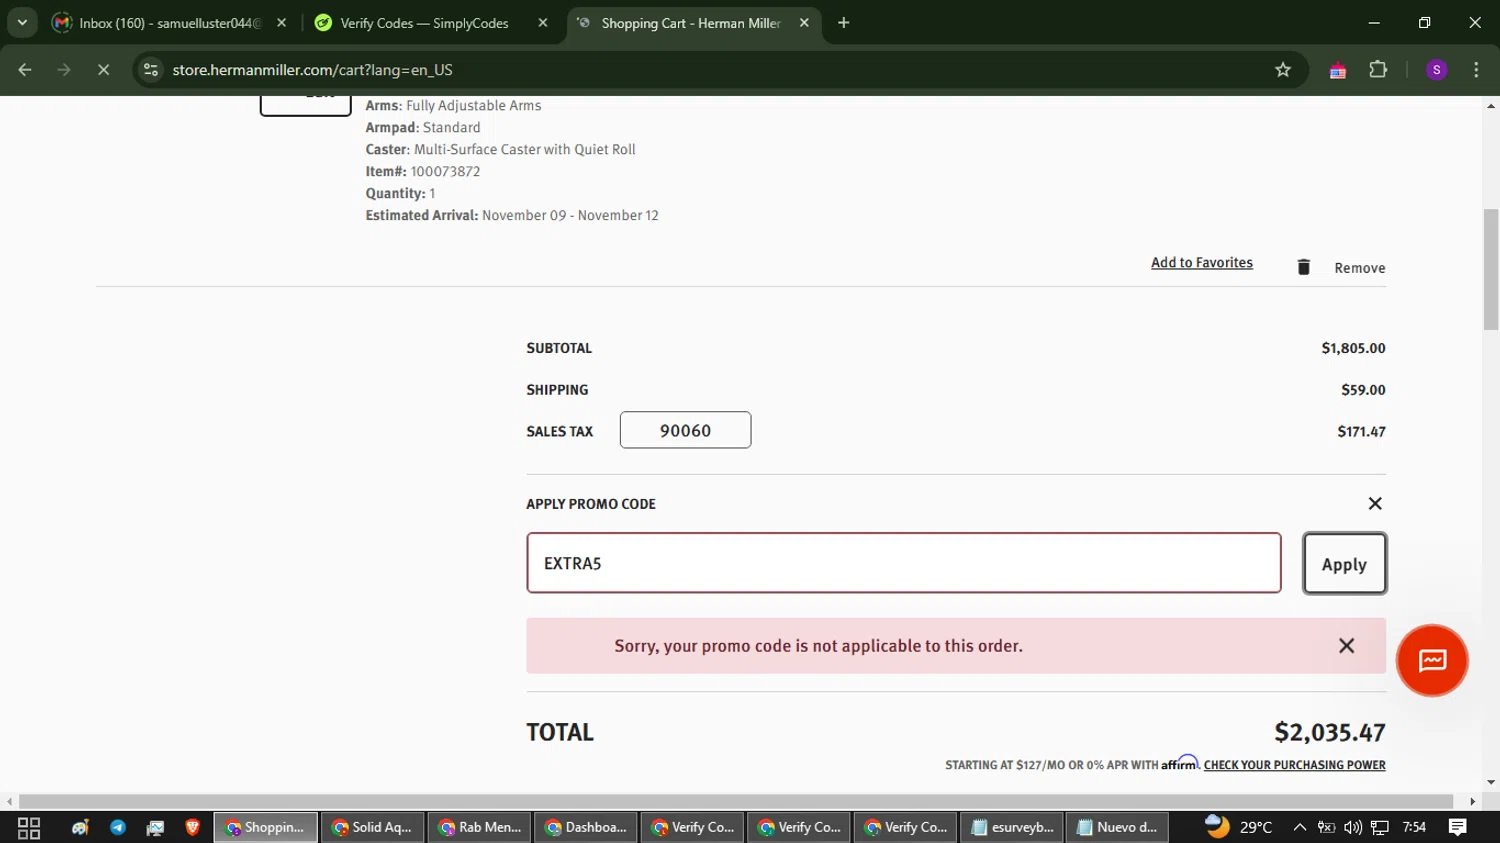The width and height of the screenshot is (1500, 843).
Task: Open the Rab Men... taskbar window
Action: click(x=480, y=827)
